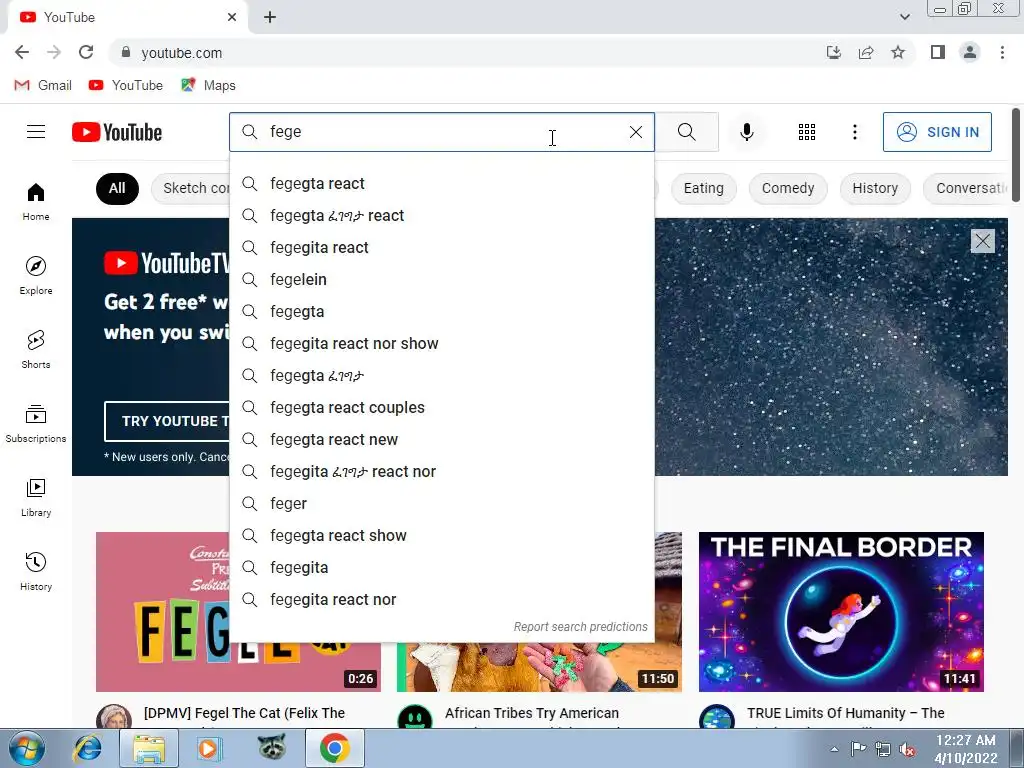Viewport: 1024px width, 768px height.
Task: Clear the search text with the X icon
Action: 635,132
